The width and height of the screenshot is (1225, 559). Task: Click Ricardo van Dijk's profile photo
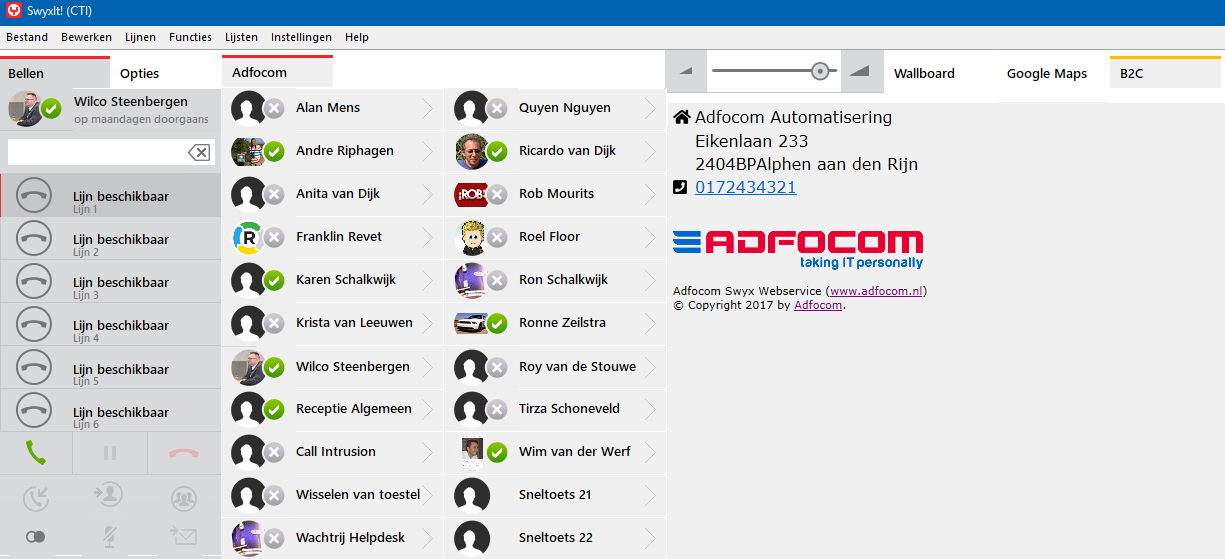471,151
